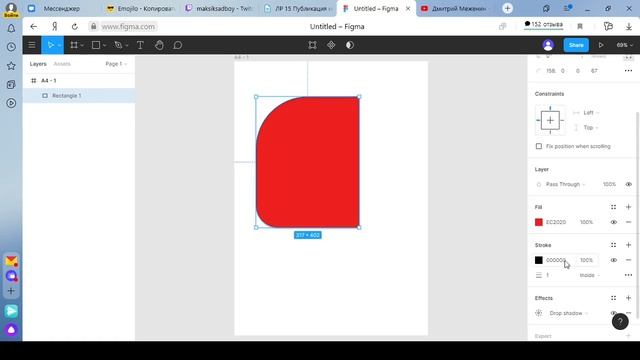Toggle layer visibility eye in Layer section
This screenshot has height=360, width=640.
click(629, 184)
